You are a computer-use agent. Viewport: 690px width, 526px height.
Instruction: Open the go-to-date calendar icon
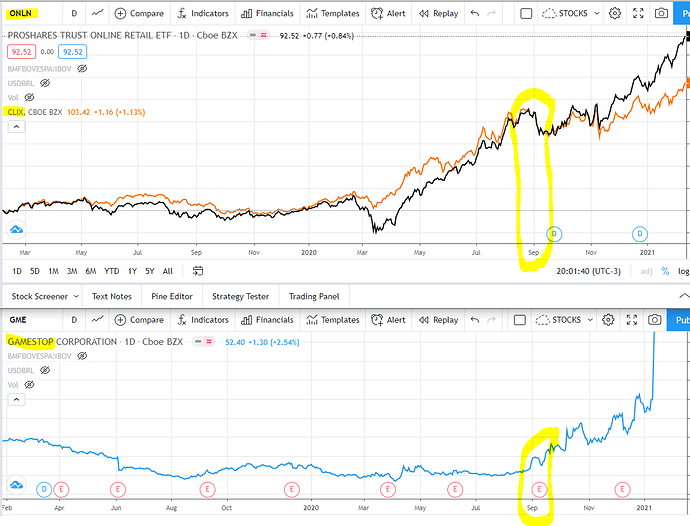198,271
